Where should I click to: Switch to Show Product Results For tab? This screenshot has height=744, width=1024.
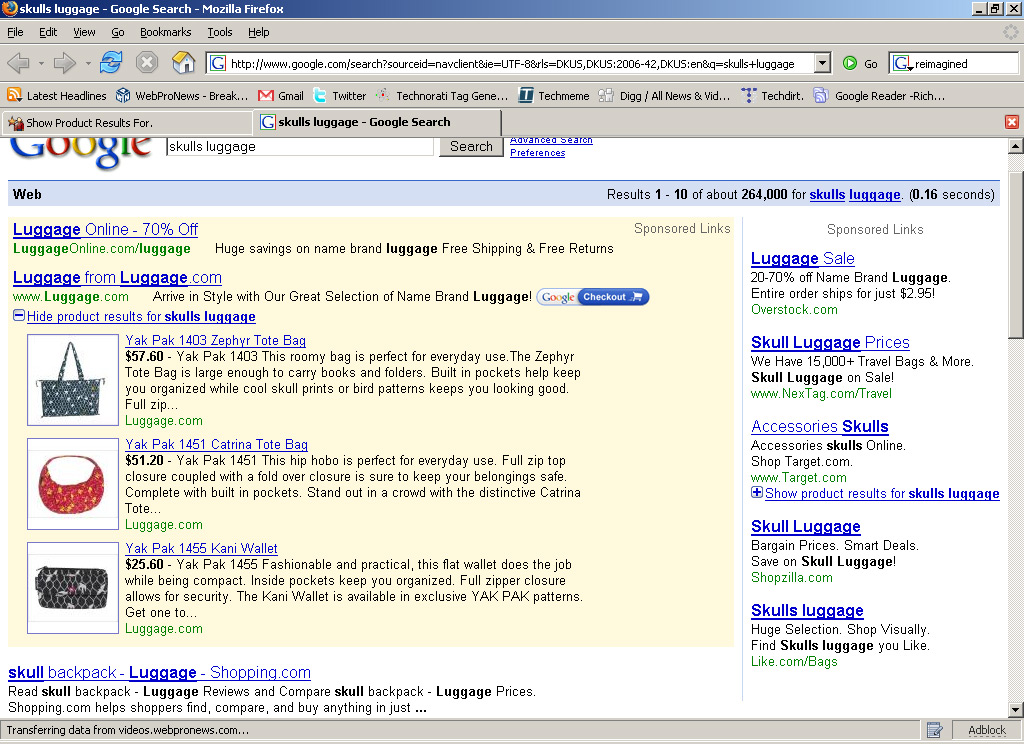tap(126, 123)
